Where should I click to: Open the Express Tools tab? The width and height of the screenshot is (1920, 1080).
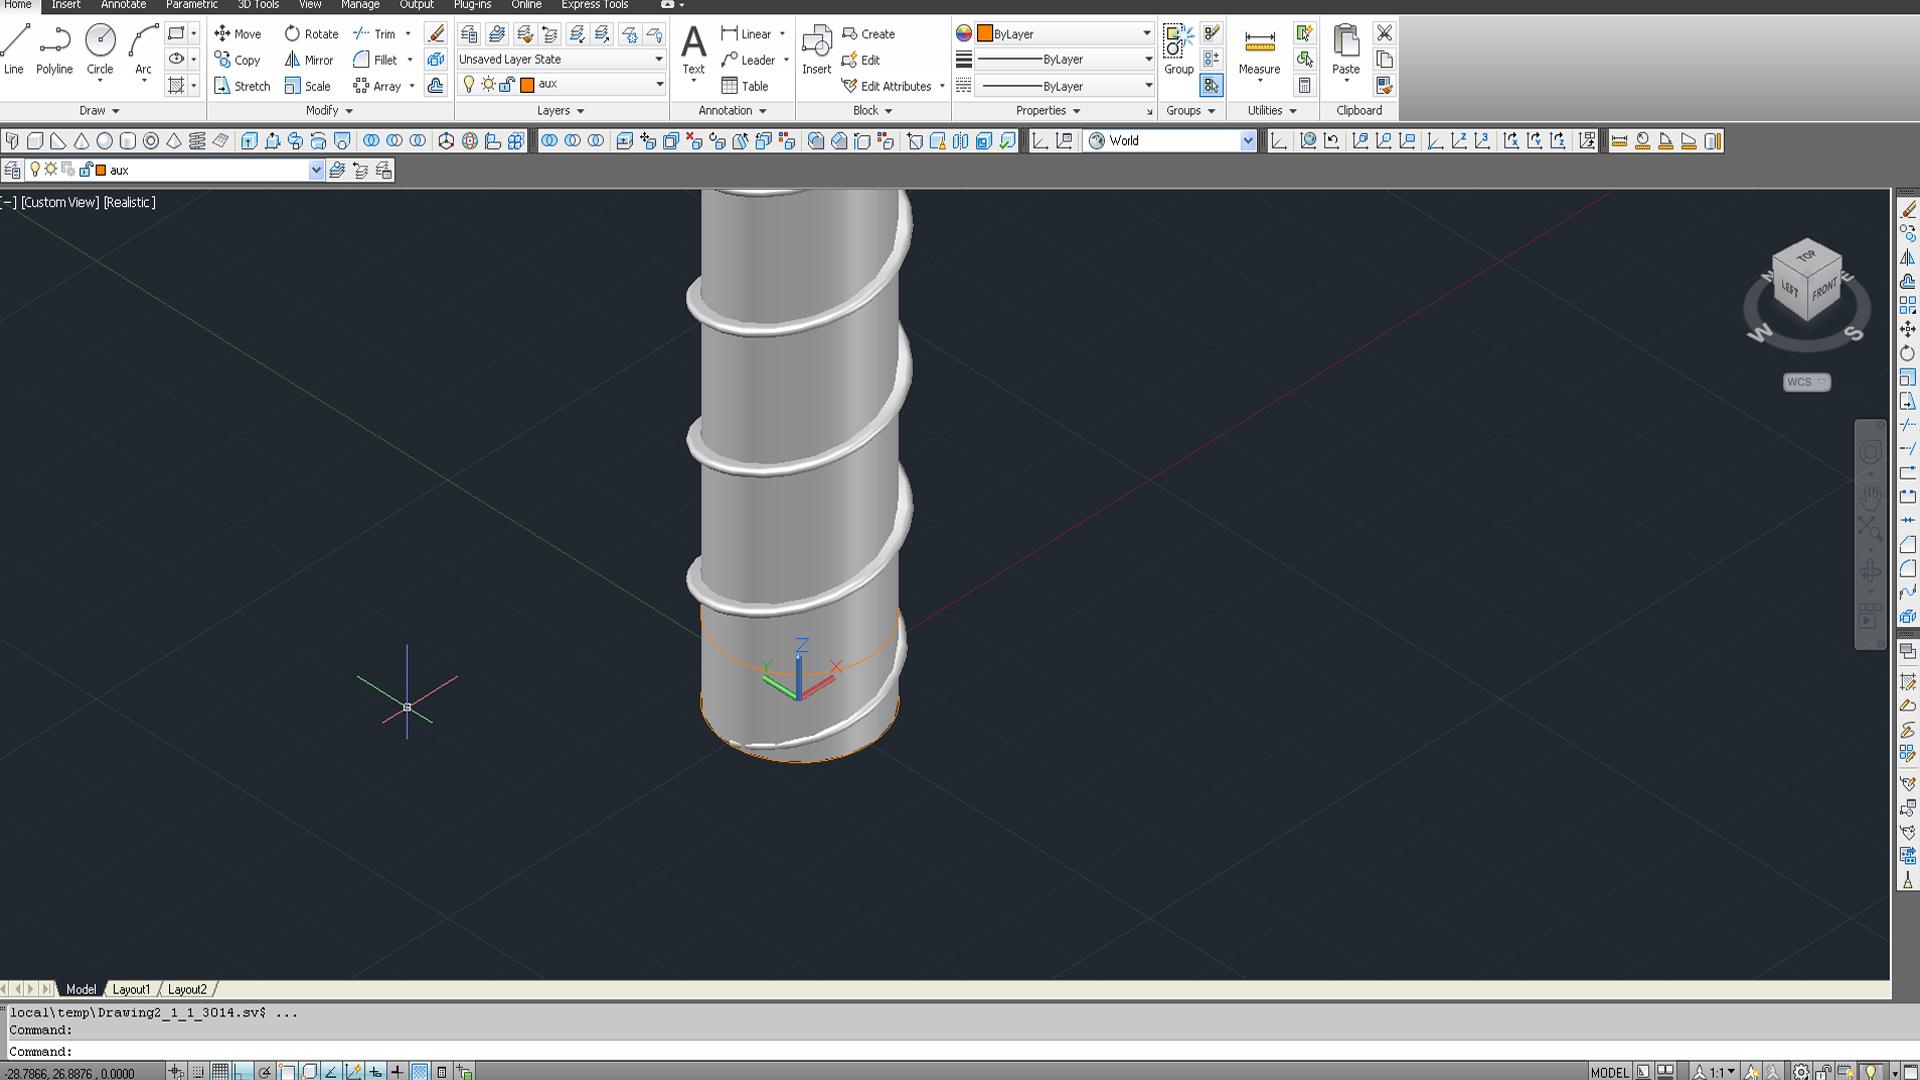pos(594,5)
